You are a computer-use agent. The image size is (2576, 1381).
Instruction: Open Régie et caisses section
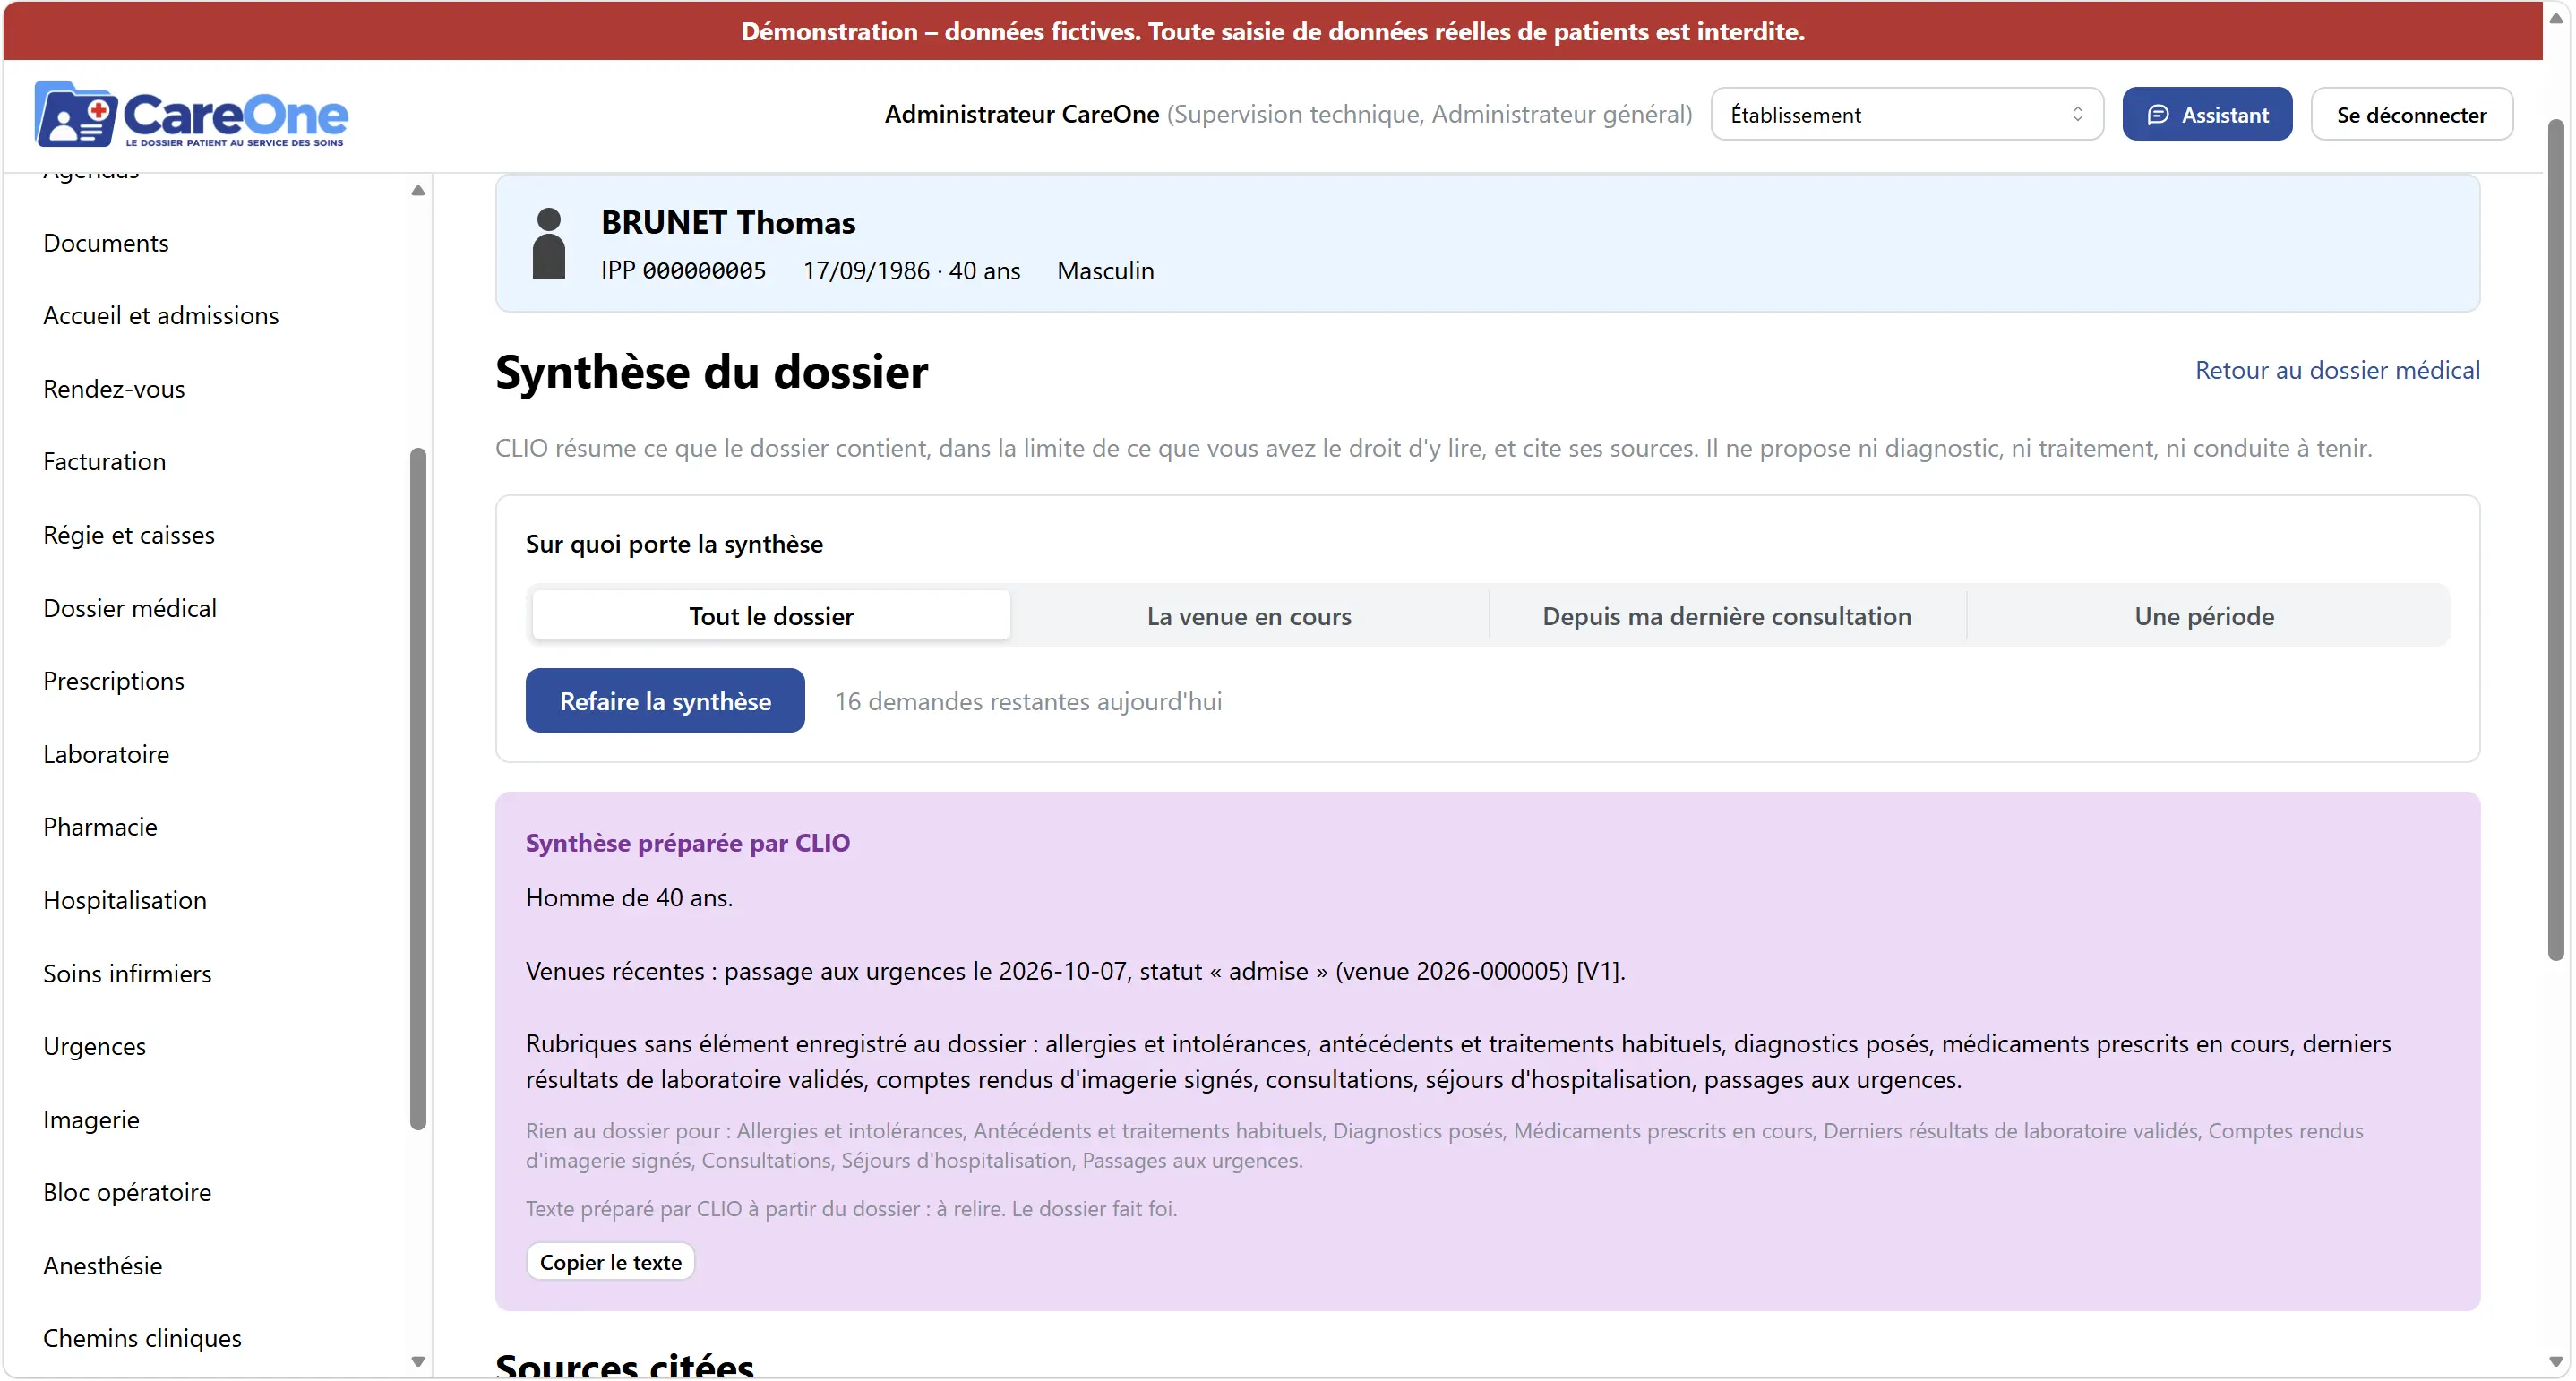point(129,535)
